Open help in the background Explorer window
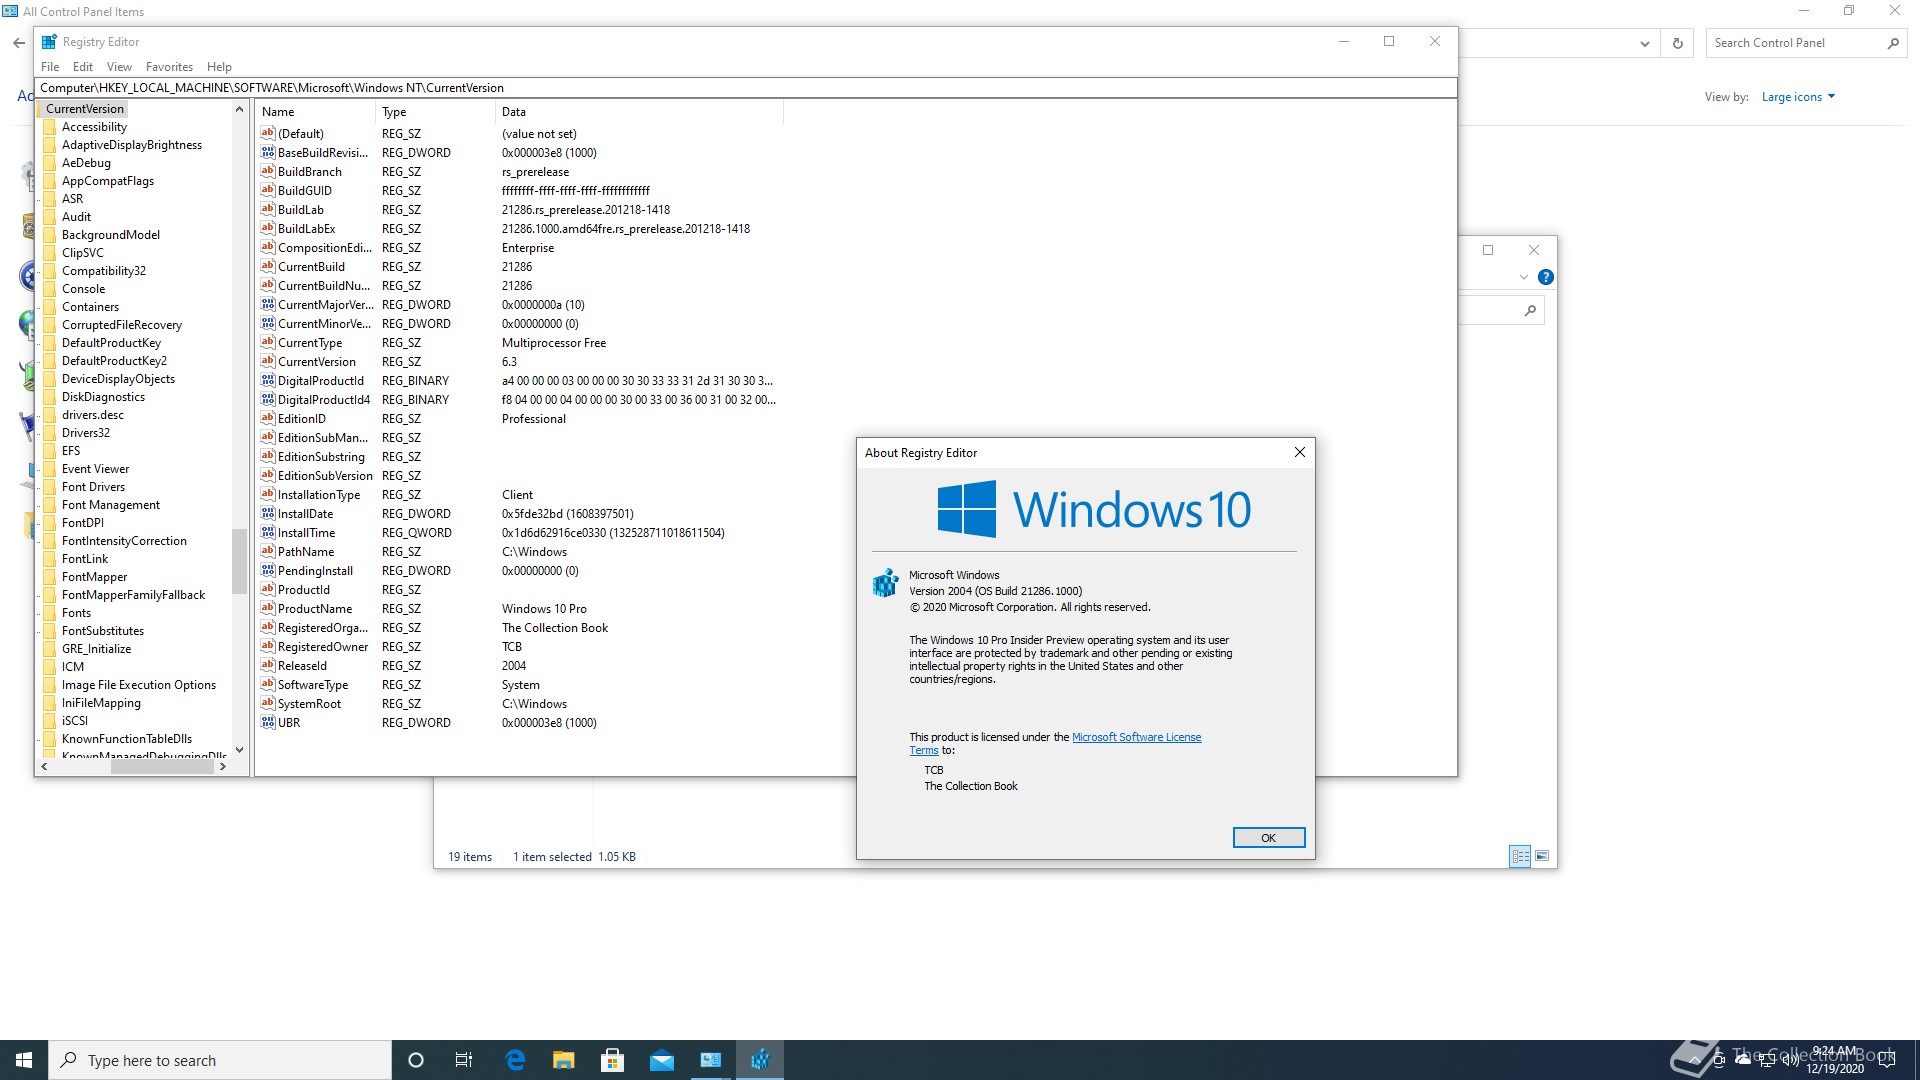The height and width of the screenshot is (1080, 1920). pos(1545,277)
